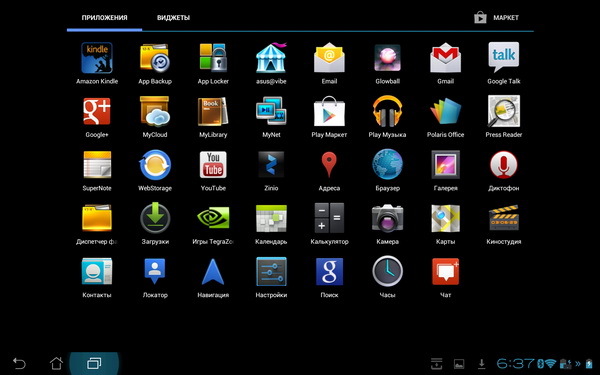The image size is (600, 375).
Task: Tap the Back navigation arrow
Action: [19, 363]
